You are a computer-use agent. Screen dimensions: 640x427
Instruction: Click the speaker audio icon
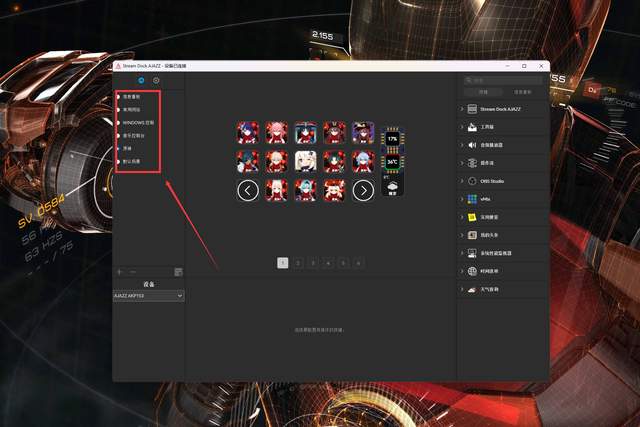pyautogui.click(x=472, y=145)
